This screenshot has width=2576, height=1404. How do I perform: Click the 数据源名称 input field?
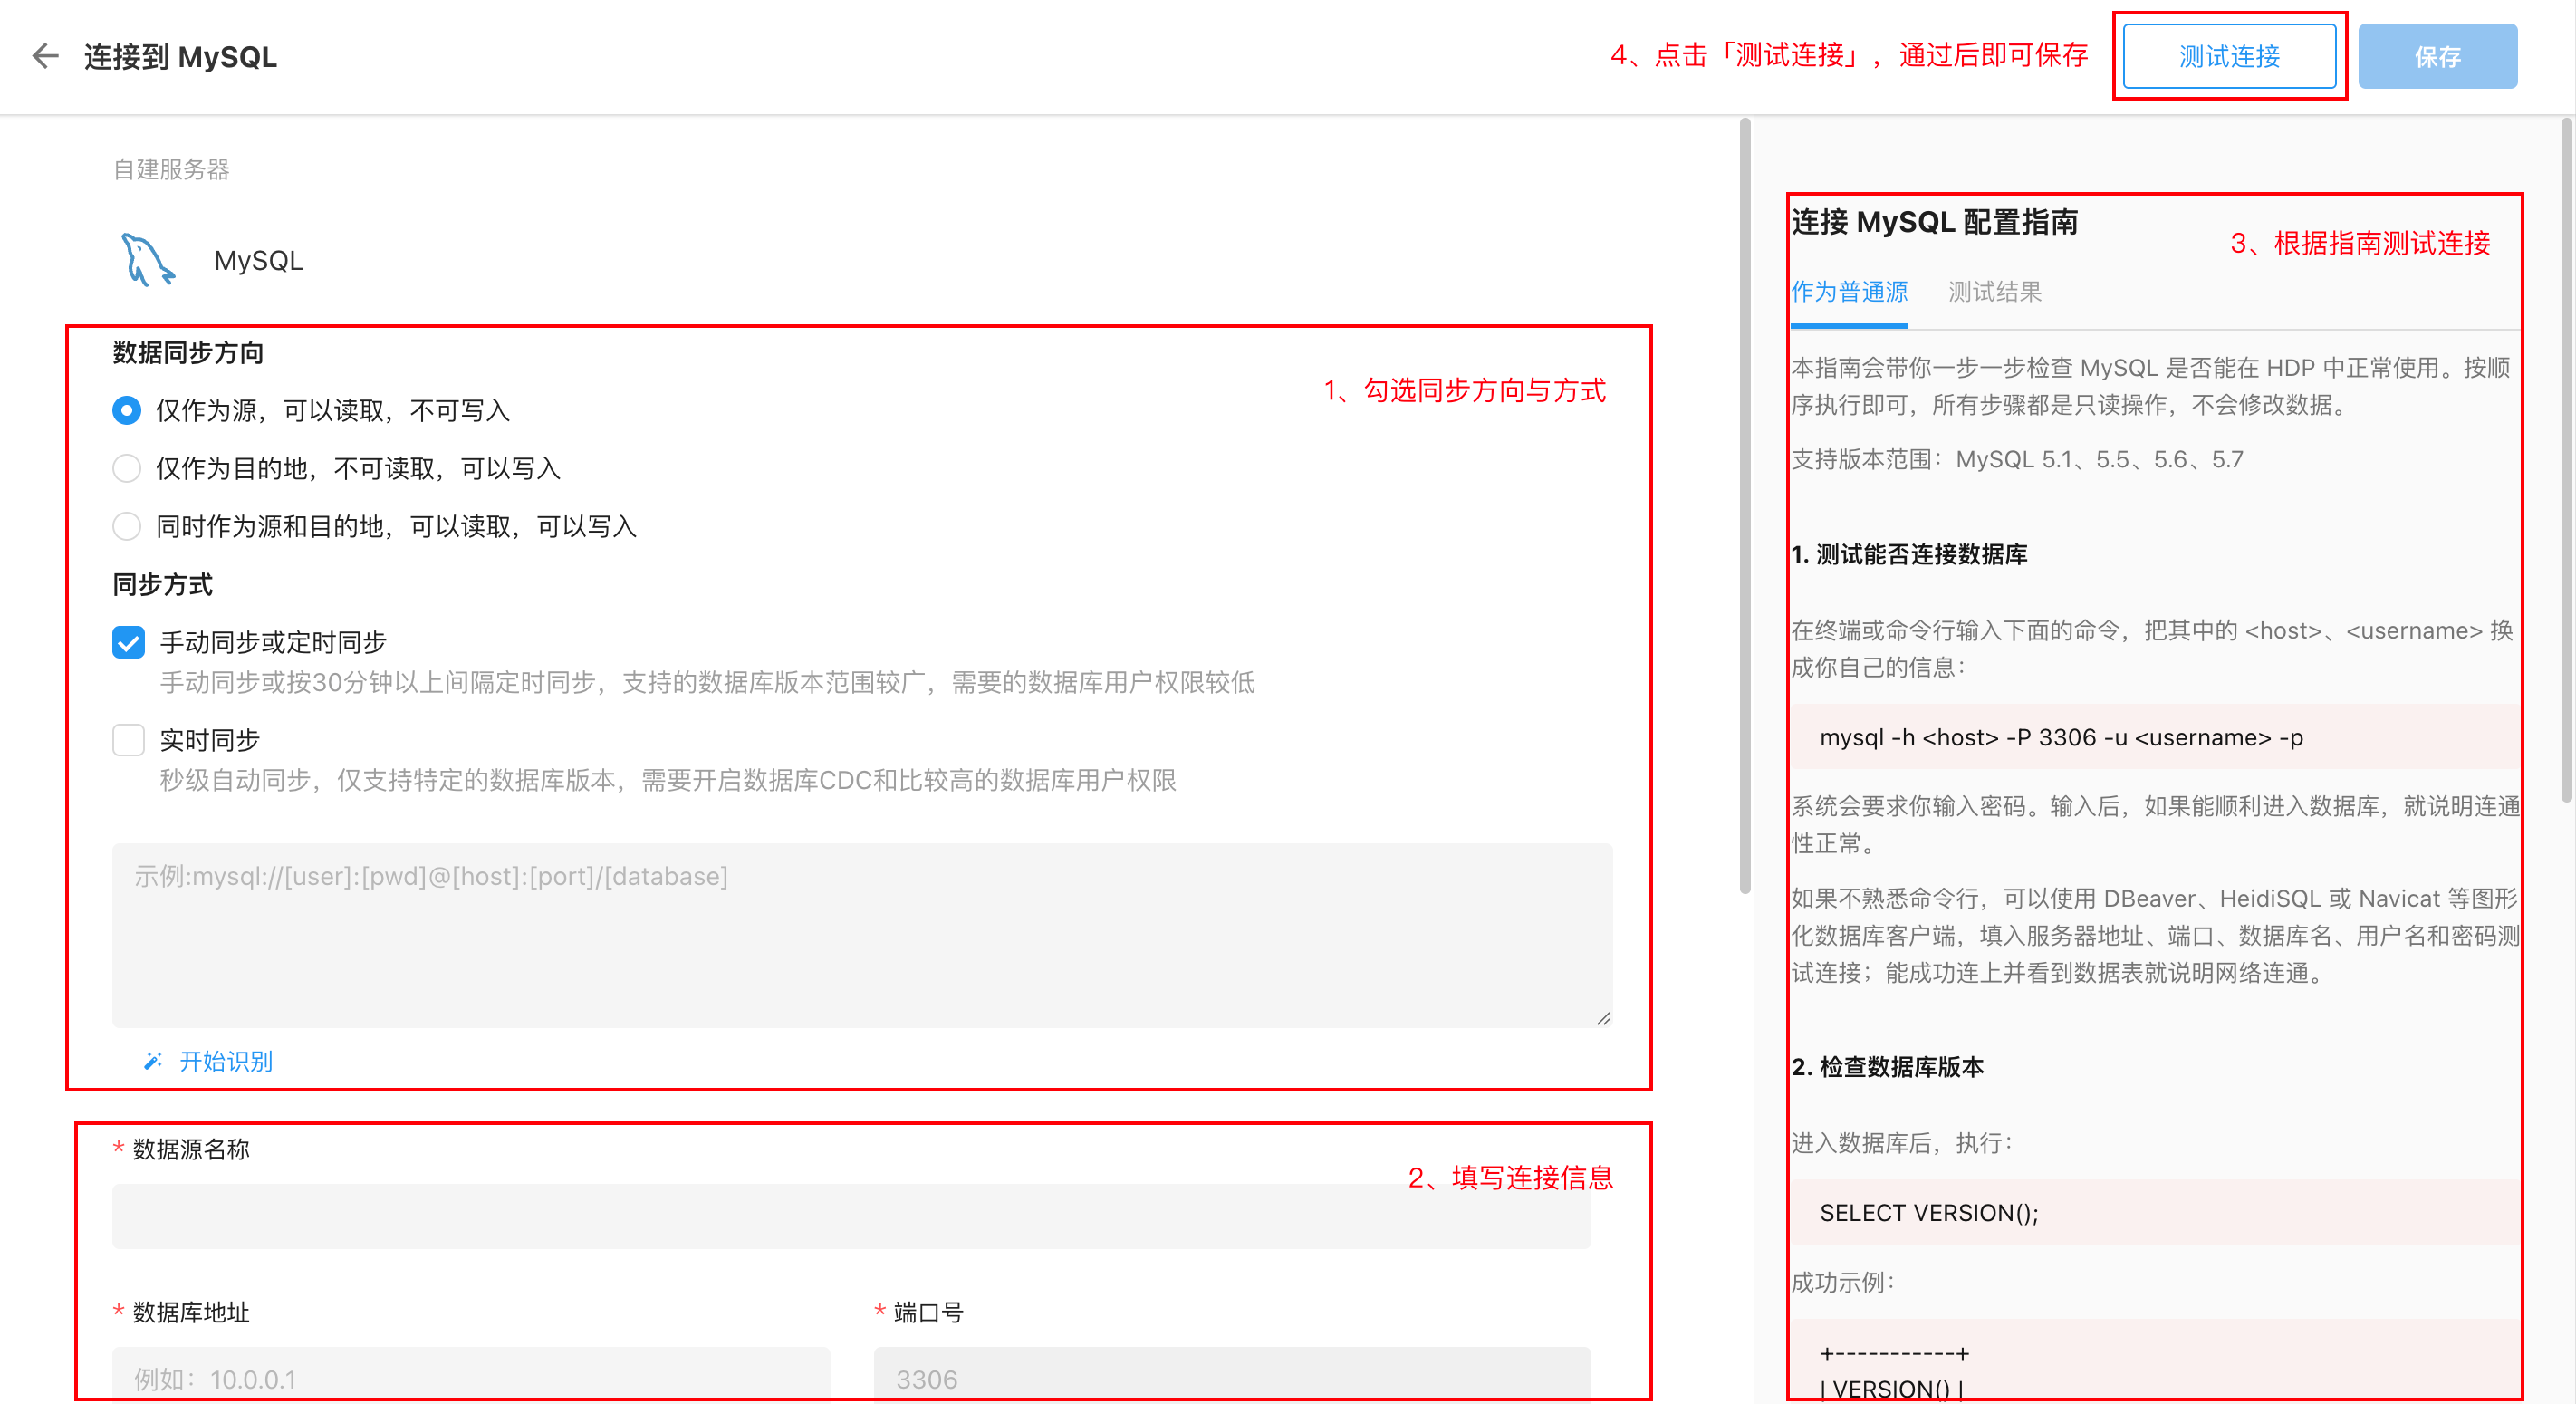851,1217
